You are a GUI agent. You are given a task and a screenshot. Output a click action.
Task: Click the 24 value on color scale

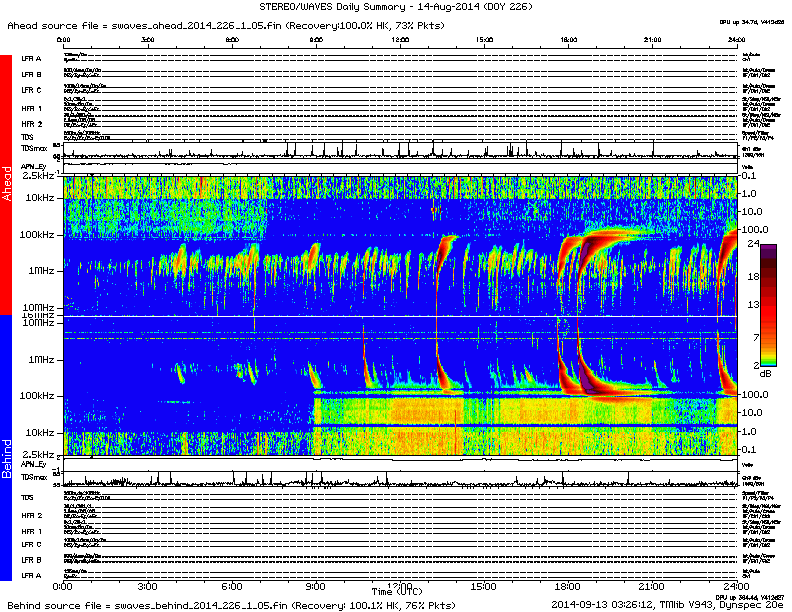point(753,243)
